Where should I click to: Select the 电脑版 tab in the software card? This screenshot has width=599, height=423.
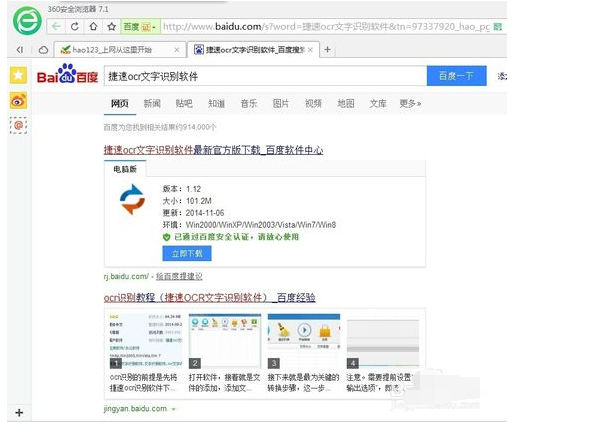click(x=125, y=169)
